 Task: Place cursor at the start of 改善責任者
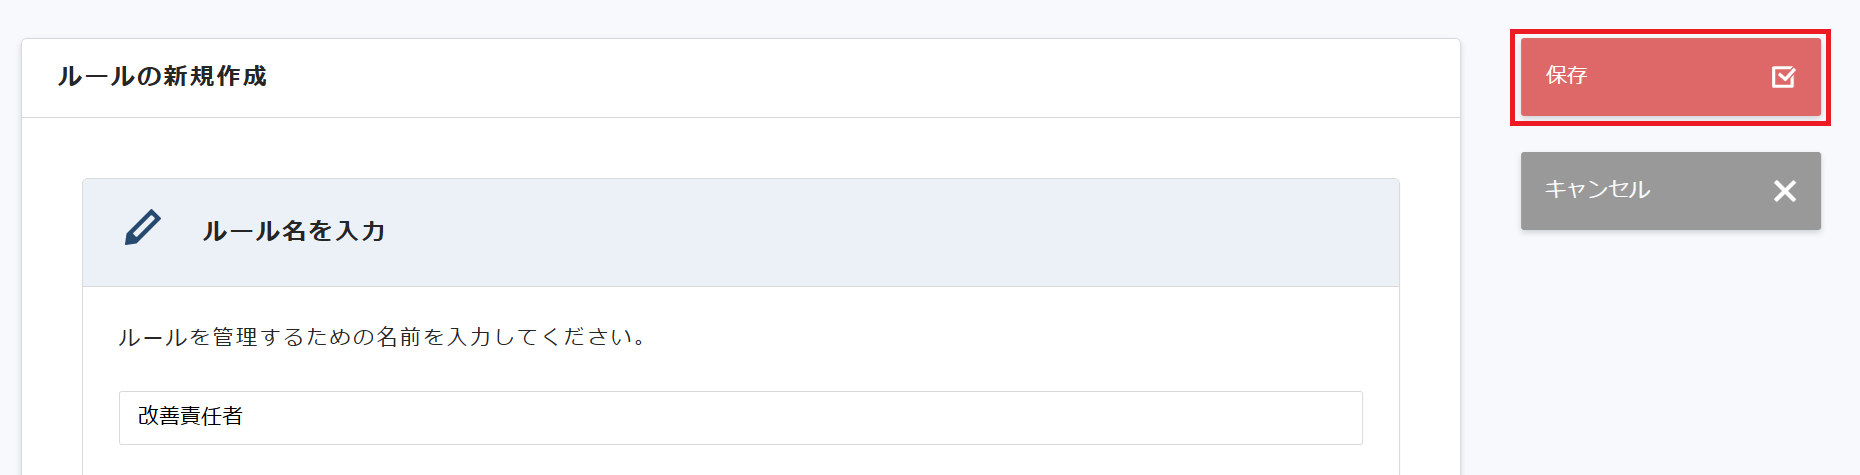point(139,417)
